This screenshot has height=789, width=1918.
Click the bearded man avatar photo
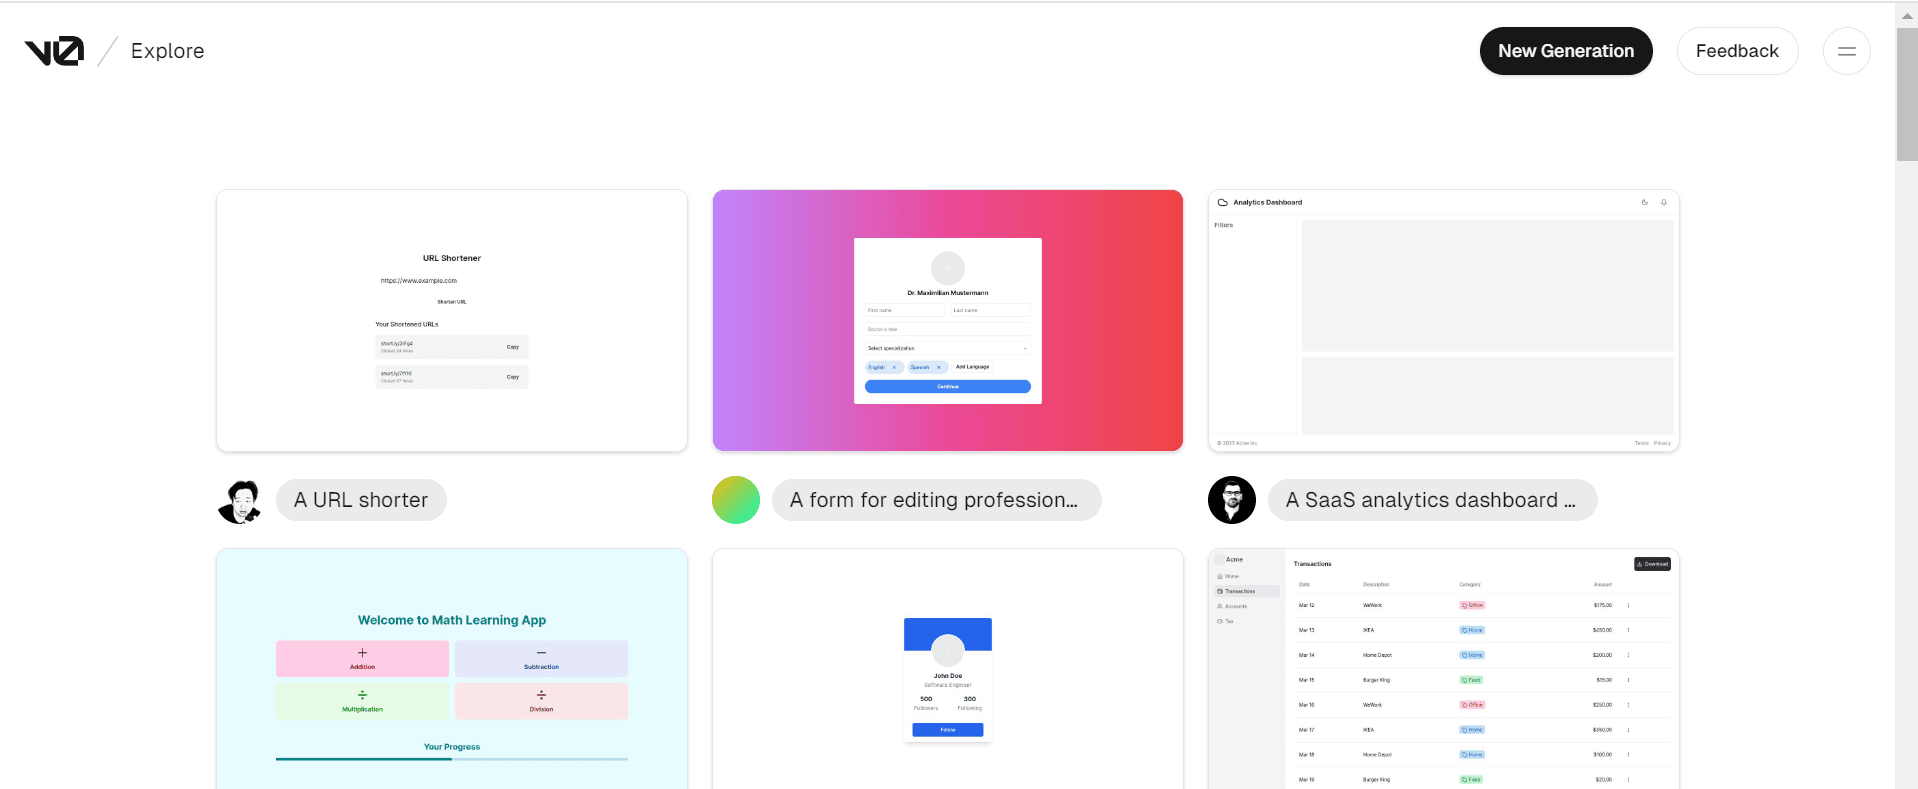[x=1232, y=500]
